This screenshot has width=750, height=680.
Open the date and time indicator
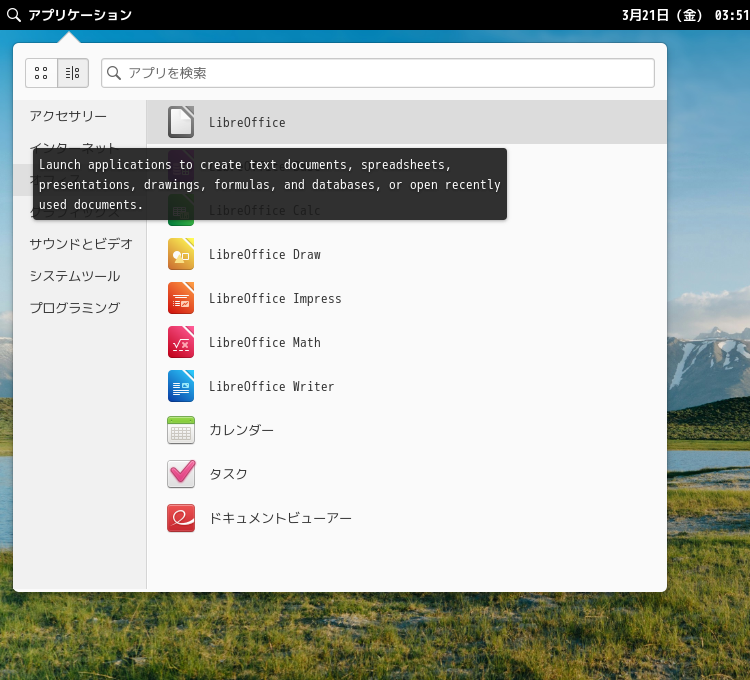[x=685, y=15]
